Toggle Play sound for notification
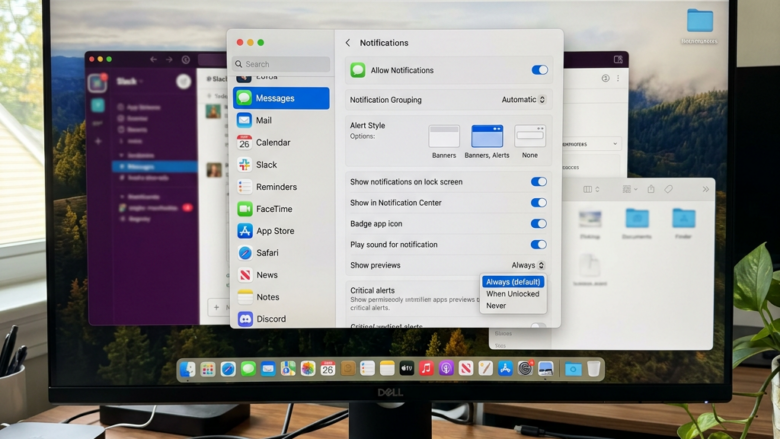This screenshot has height=439, width=780. tap(538, 244)
